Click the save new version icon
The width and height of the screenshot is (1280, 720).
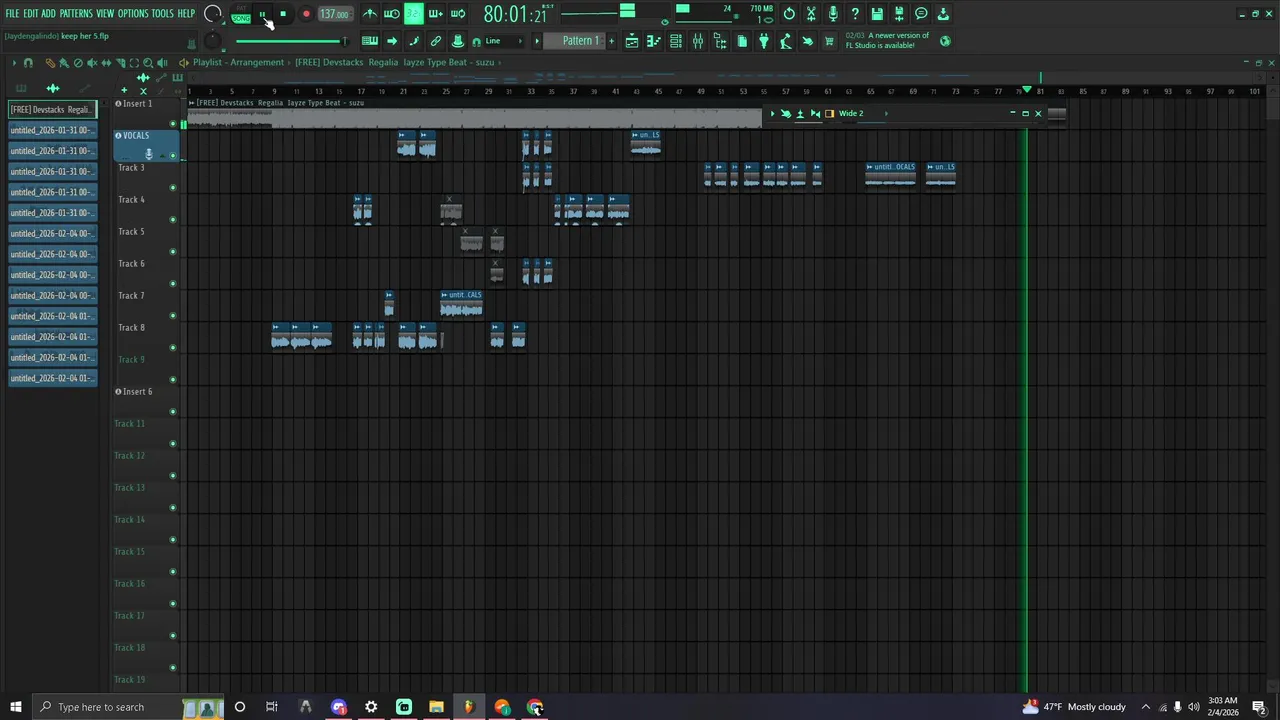(x=899, y=14)
